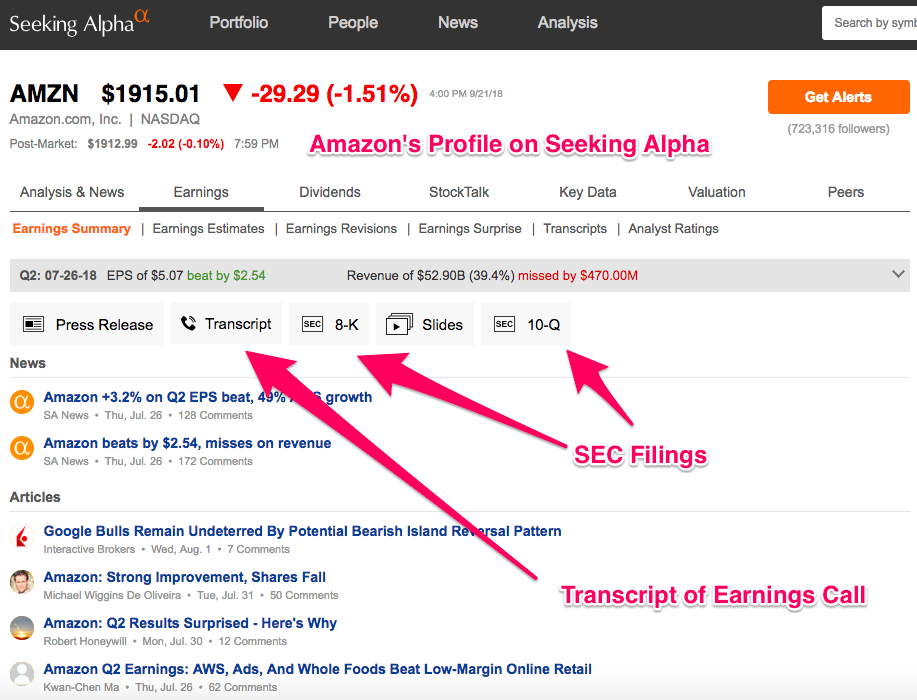This screenshot has width=917, height=700.
Task: Click 'Revenue of $52.90B' missed text
Action: tap(492, 275)
